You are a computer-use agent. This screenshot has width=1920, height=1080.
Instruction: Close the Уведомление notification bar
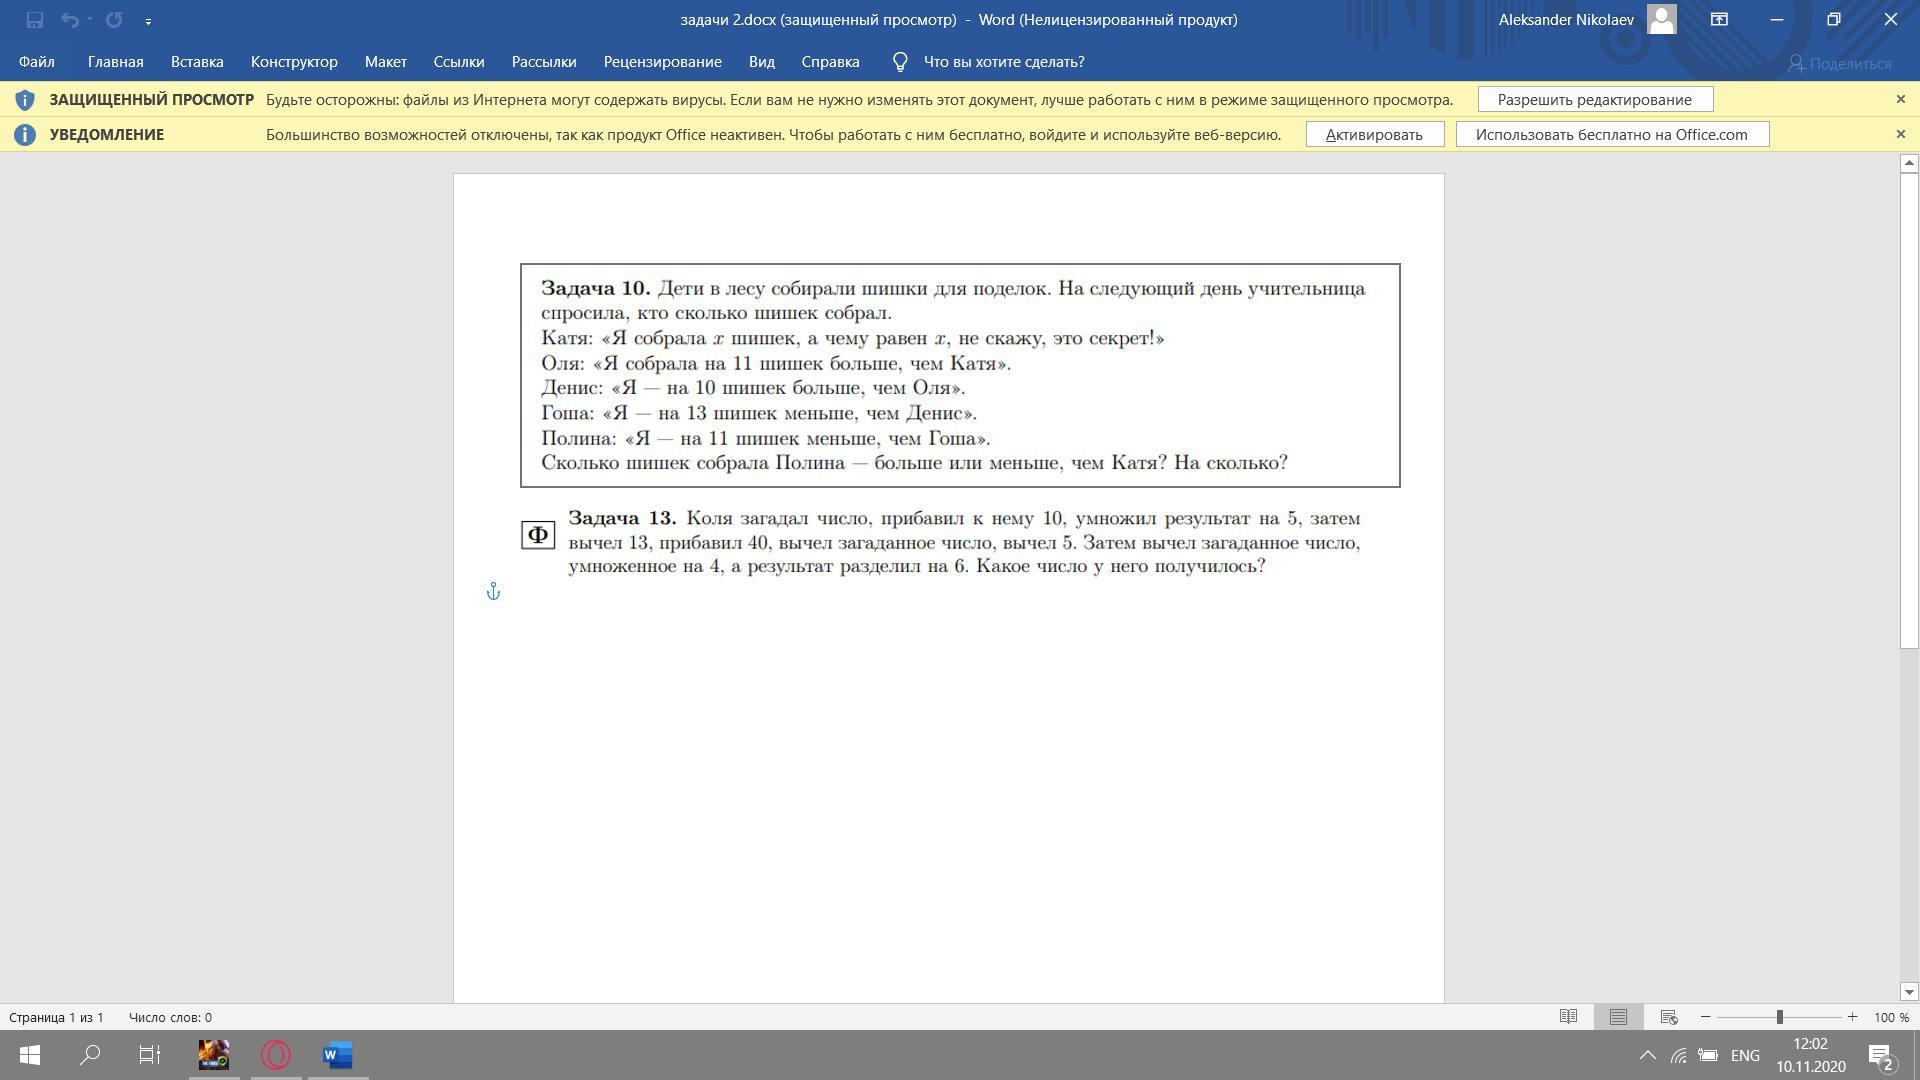[1901, 134]
